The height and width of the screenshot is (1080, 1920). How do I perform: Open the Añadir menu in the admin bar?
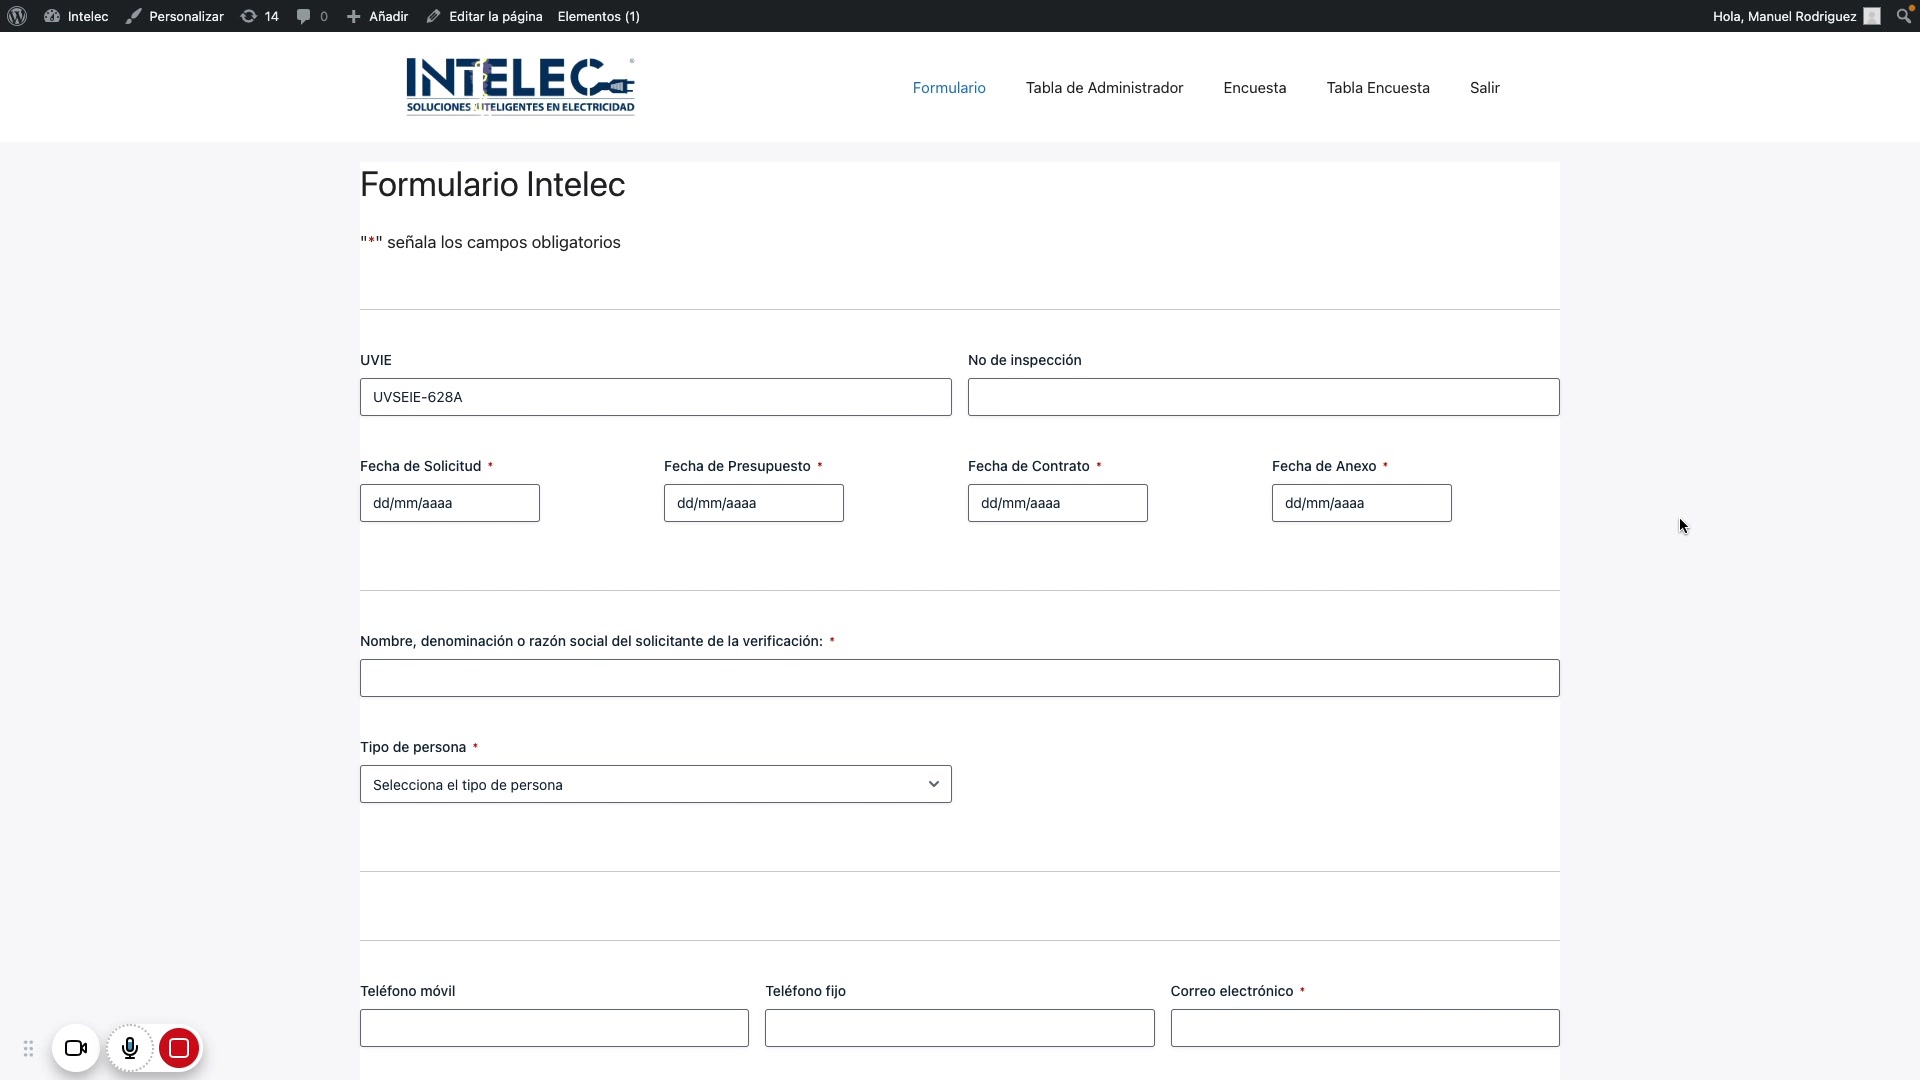click(377, 16)
